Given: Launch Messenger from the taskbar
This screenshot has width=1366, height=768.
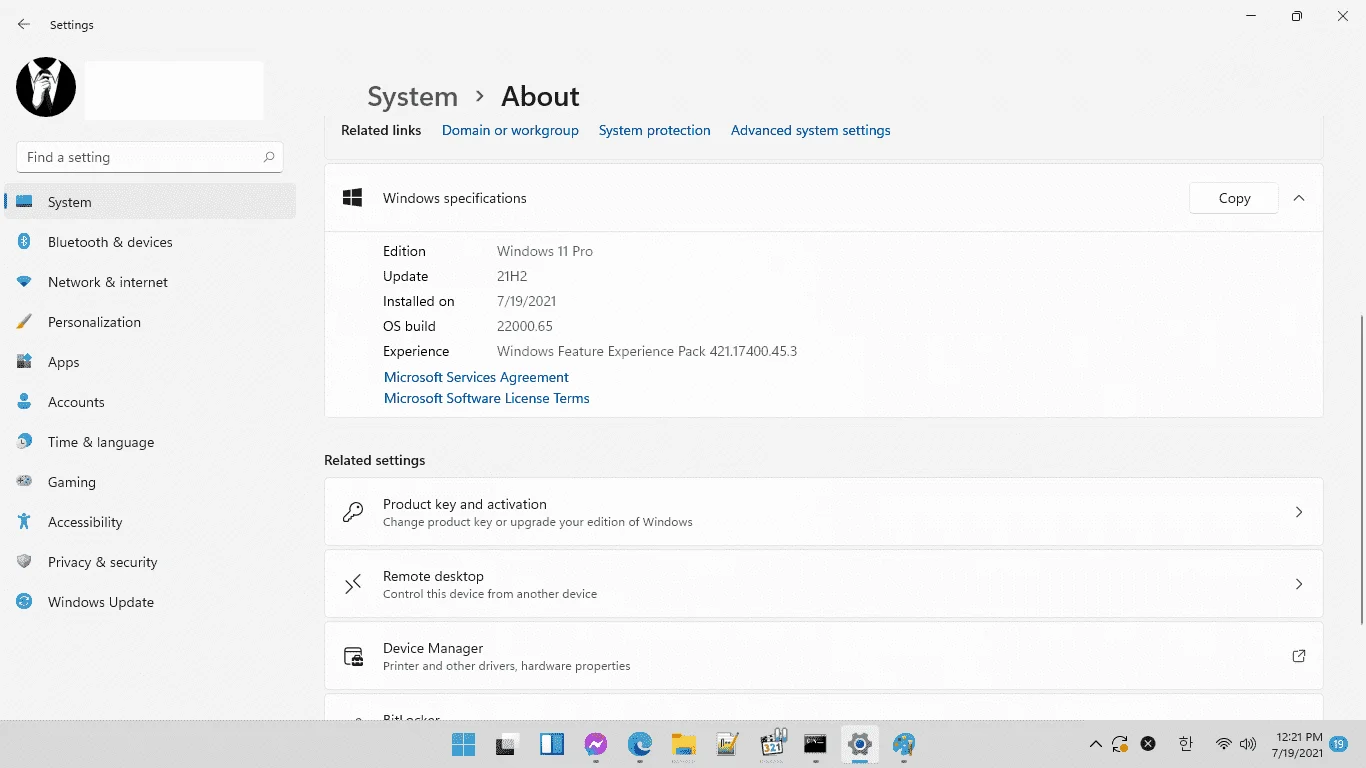Looking at the screenshot, I should 596,744.
